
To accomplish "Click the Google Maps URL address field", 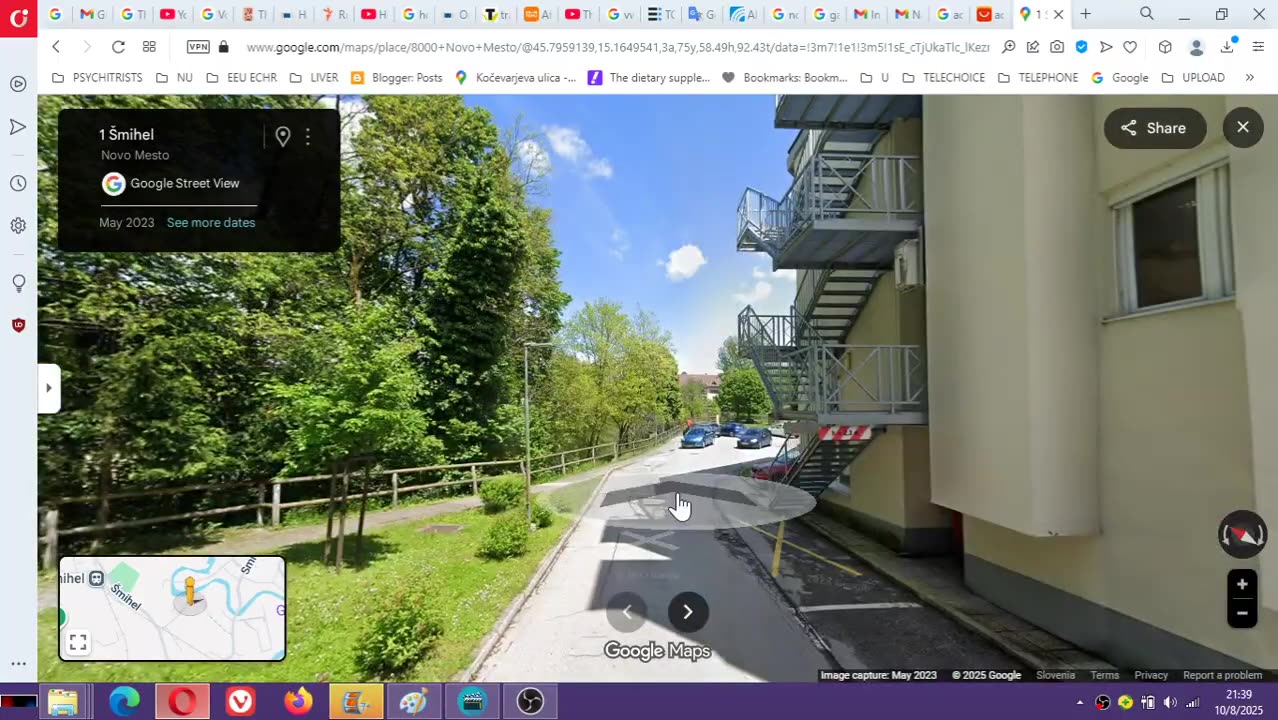I will coord(617,47).
